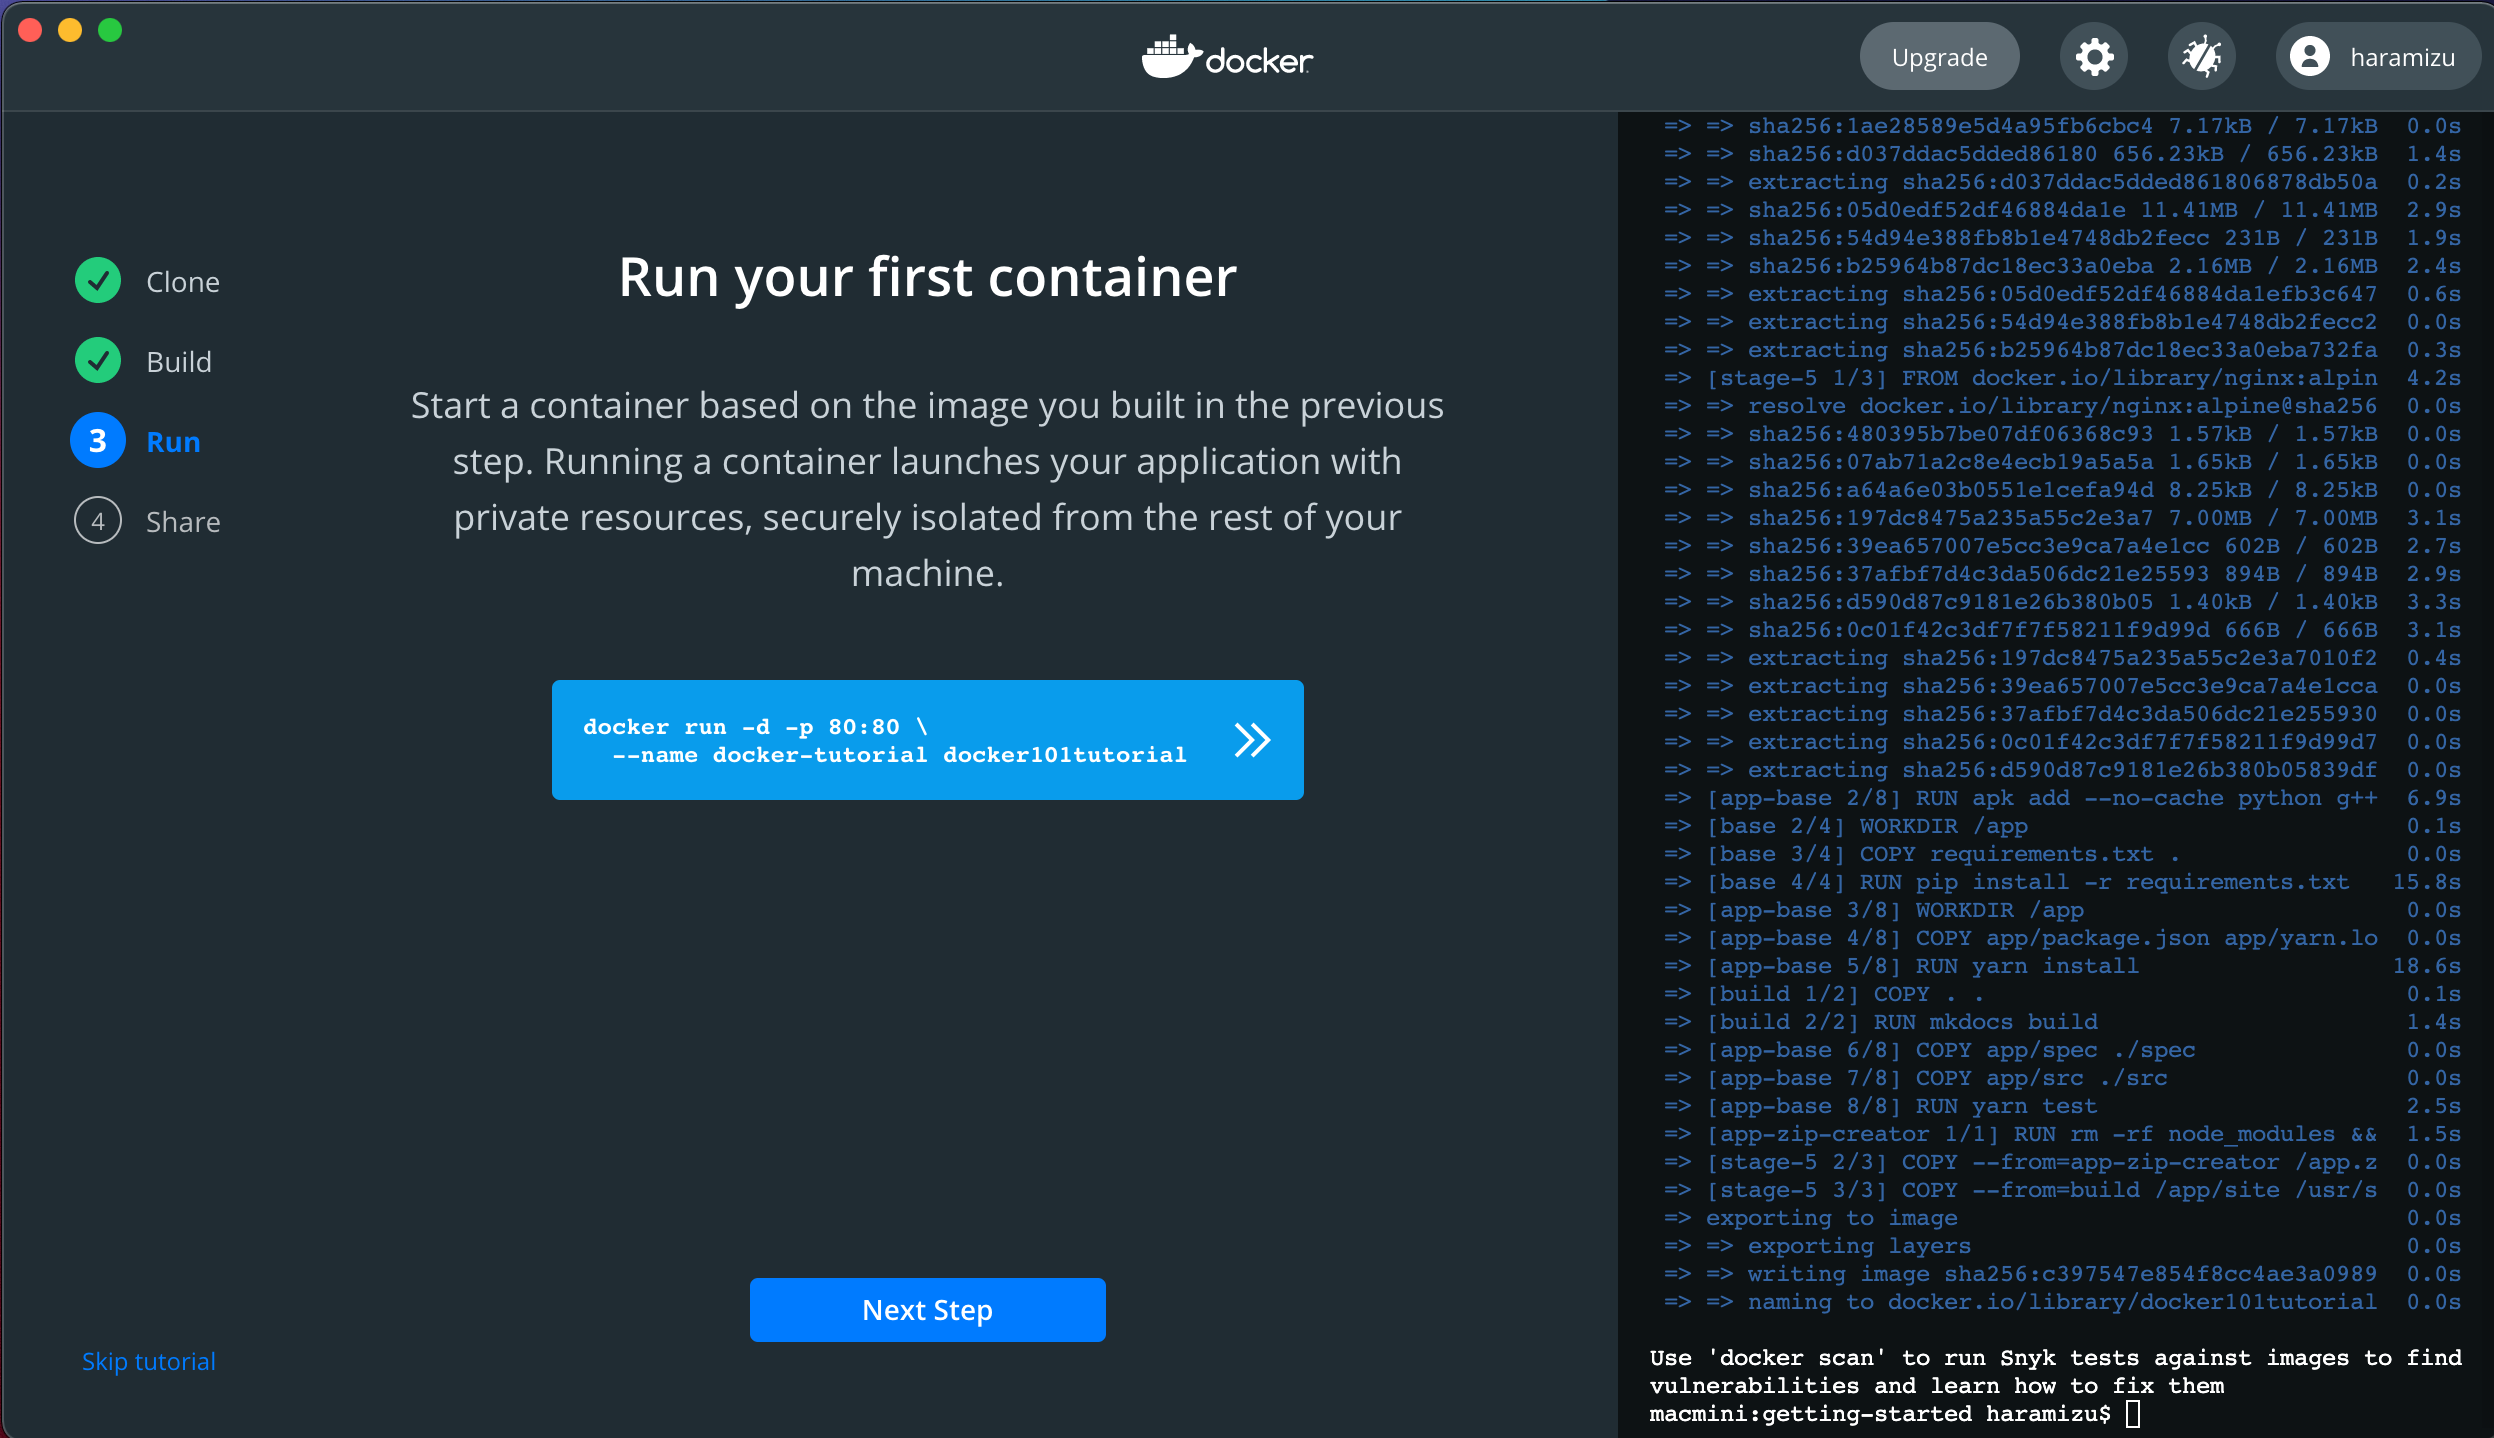This screenshot has height=1438, width=2494.
Task: Open the Settings gear icon
Action: tap(2094, 57)
